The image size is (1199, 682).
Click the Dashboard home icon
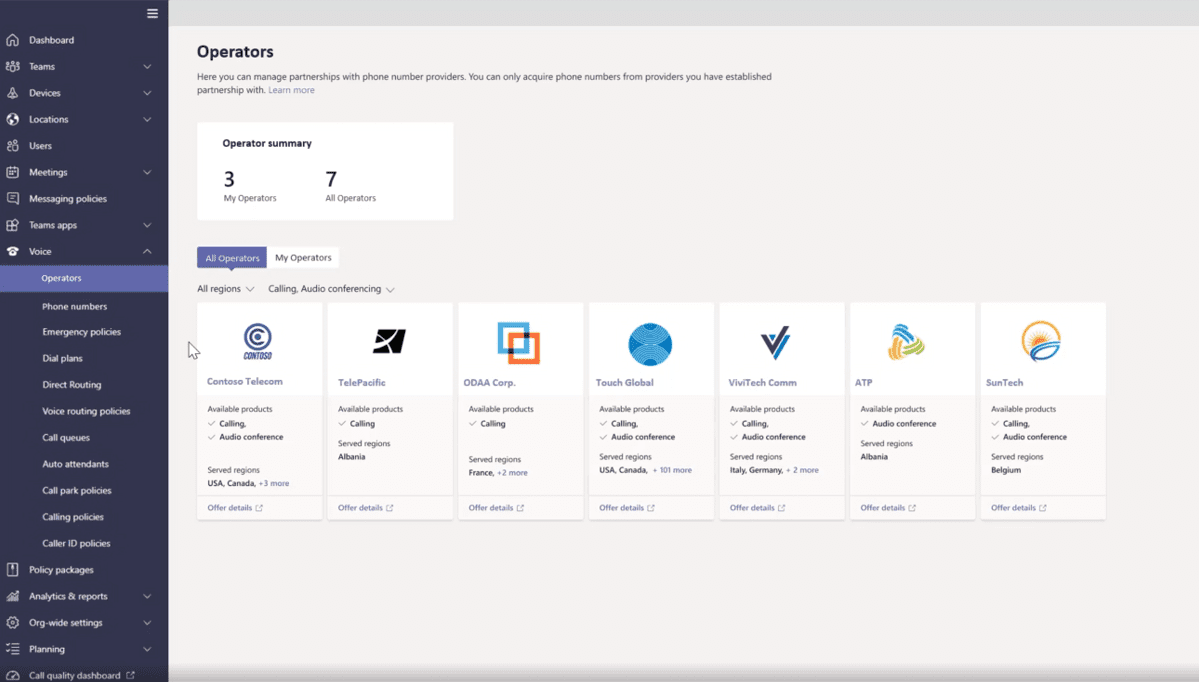tap(12, 40)
